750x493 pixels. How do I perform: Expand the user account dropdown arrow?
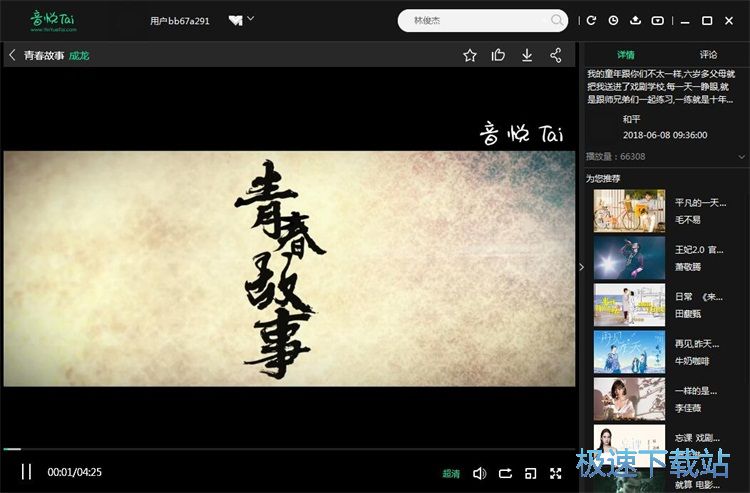click(x=251, y=19)
